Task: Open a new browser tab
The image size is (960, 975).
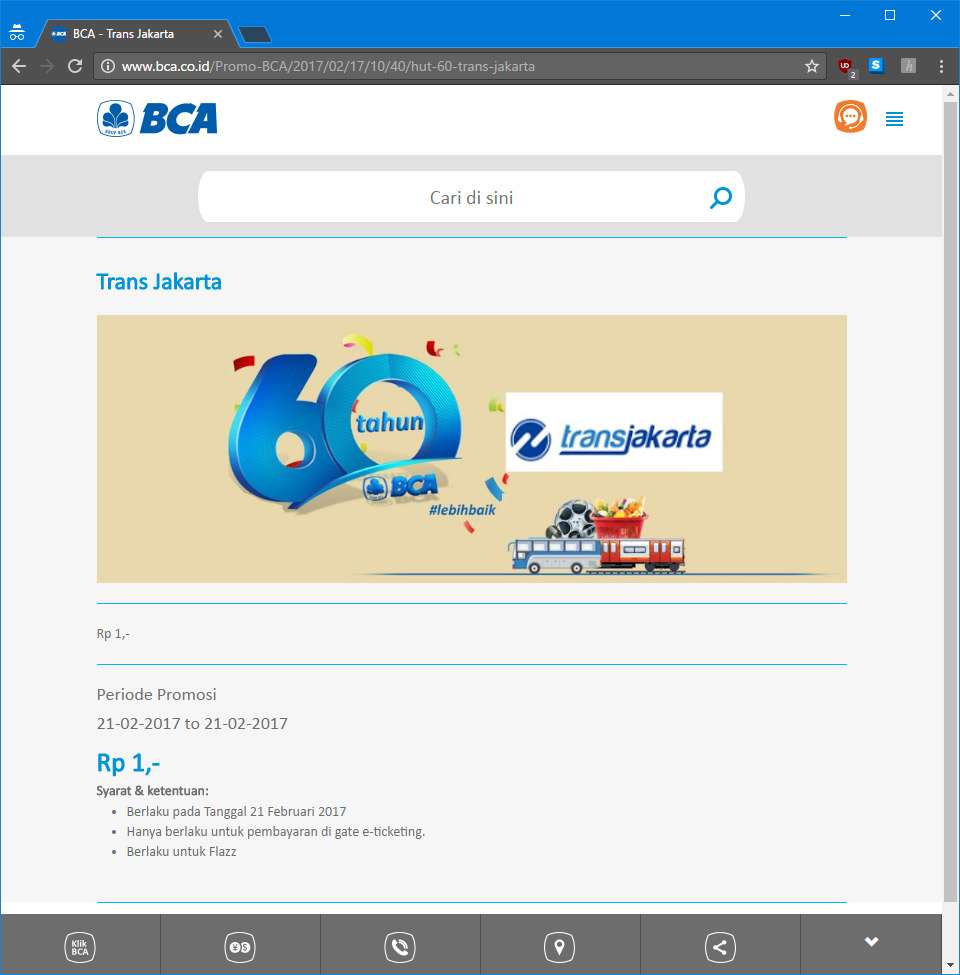Action: pyautogui.click(x=254, y=34)
